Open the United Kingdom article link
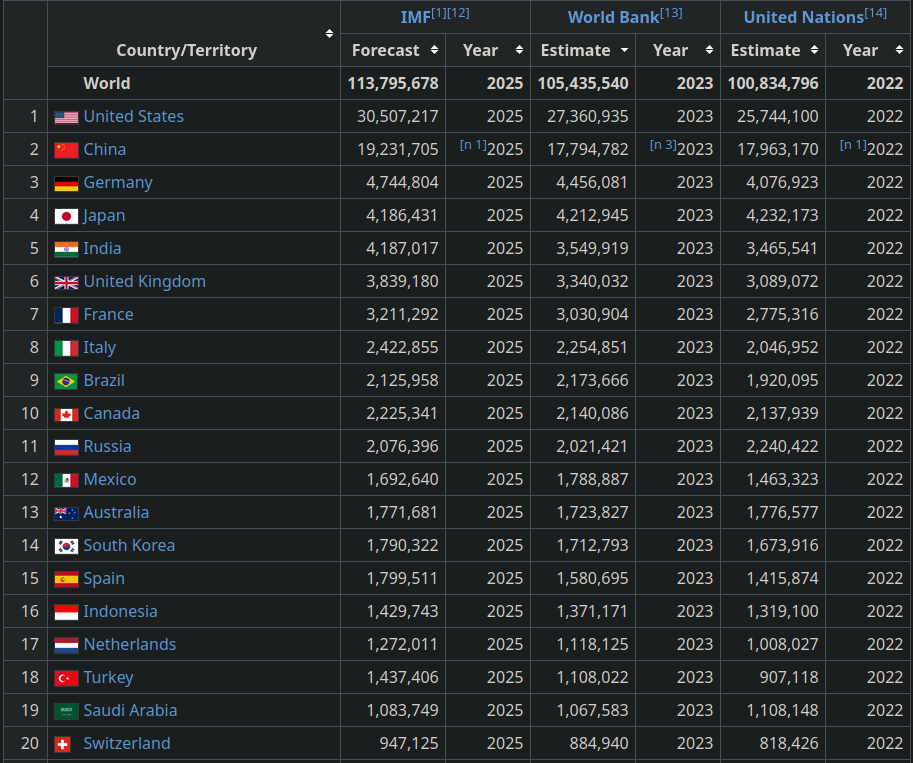The width and height of the screenshot is (913, 763). coord(144,282)
